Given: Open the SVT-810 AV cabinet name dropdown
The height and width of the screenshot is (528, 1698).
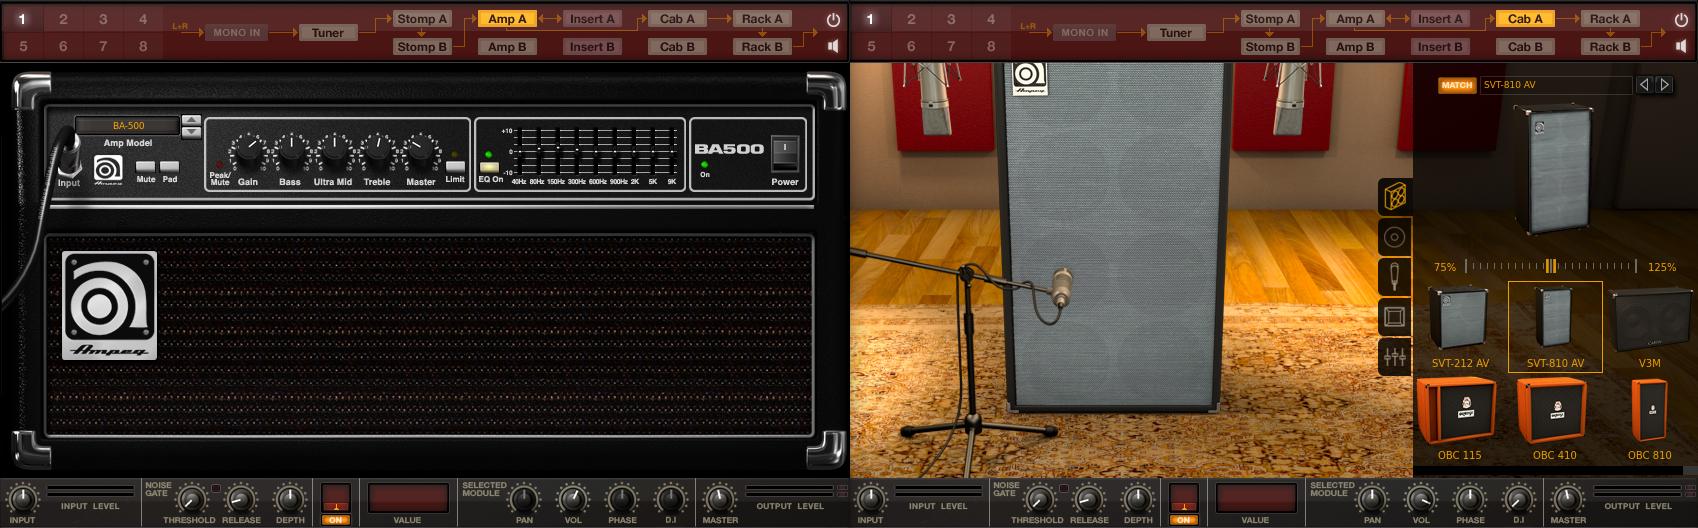Looking at the screenshot, I should point(1555,85).
